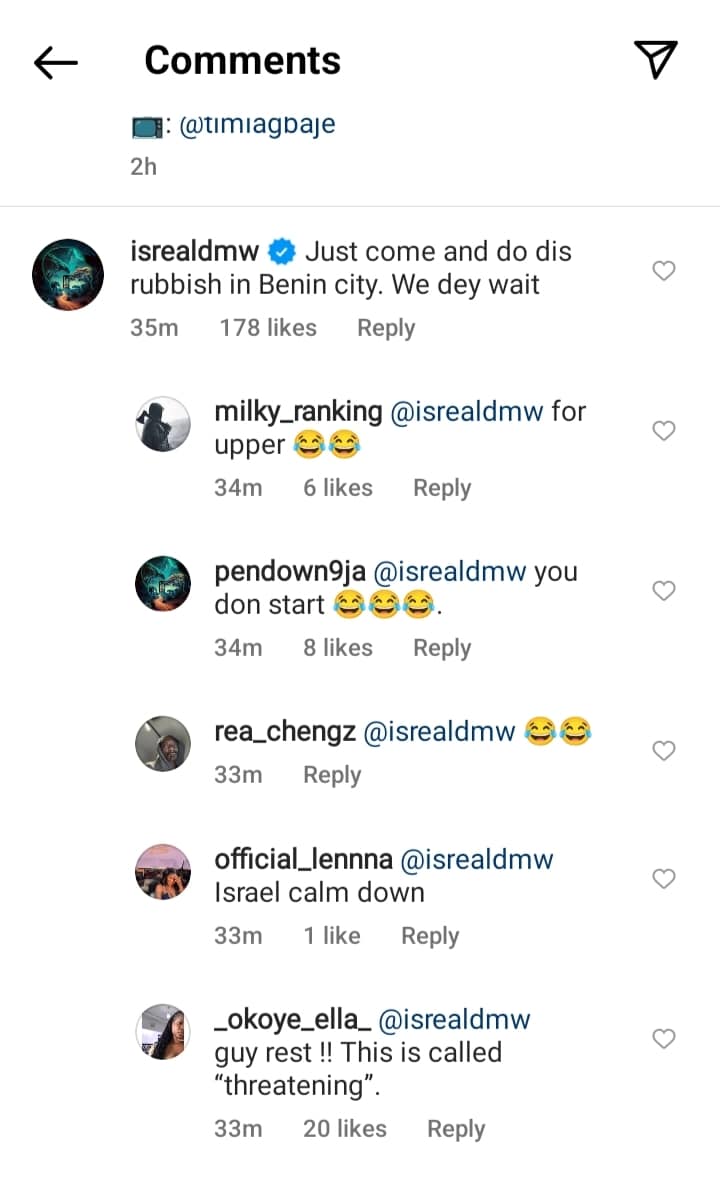
Task: Tap the back arrow icon
Action: point(56,62)
